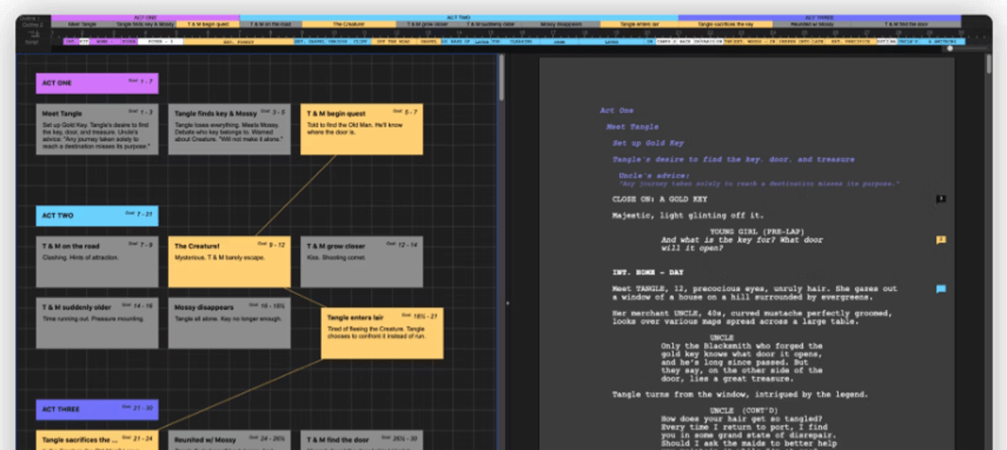The width and height of the screenshot is (1007, 450).
Task: Select 'T & M grow closer' timeline segment
Action: pos(428,24)
